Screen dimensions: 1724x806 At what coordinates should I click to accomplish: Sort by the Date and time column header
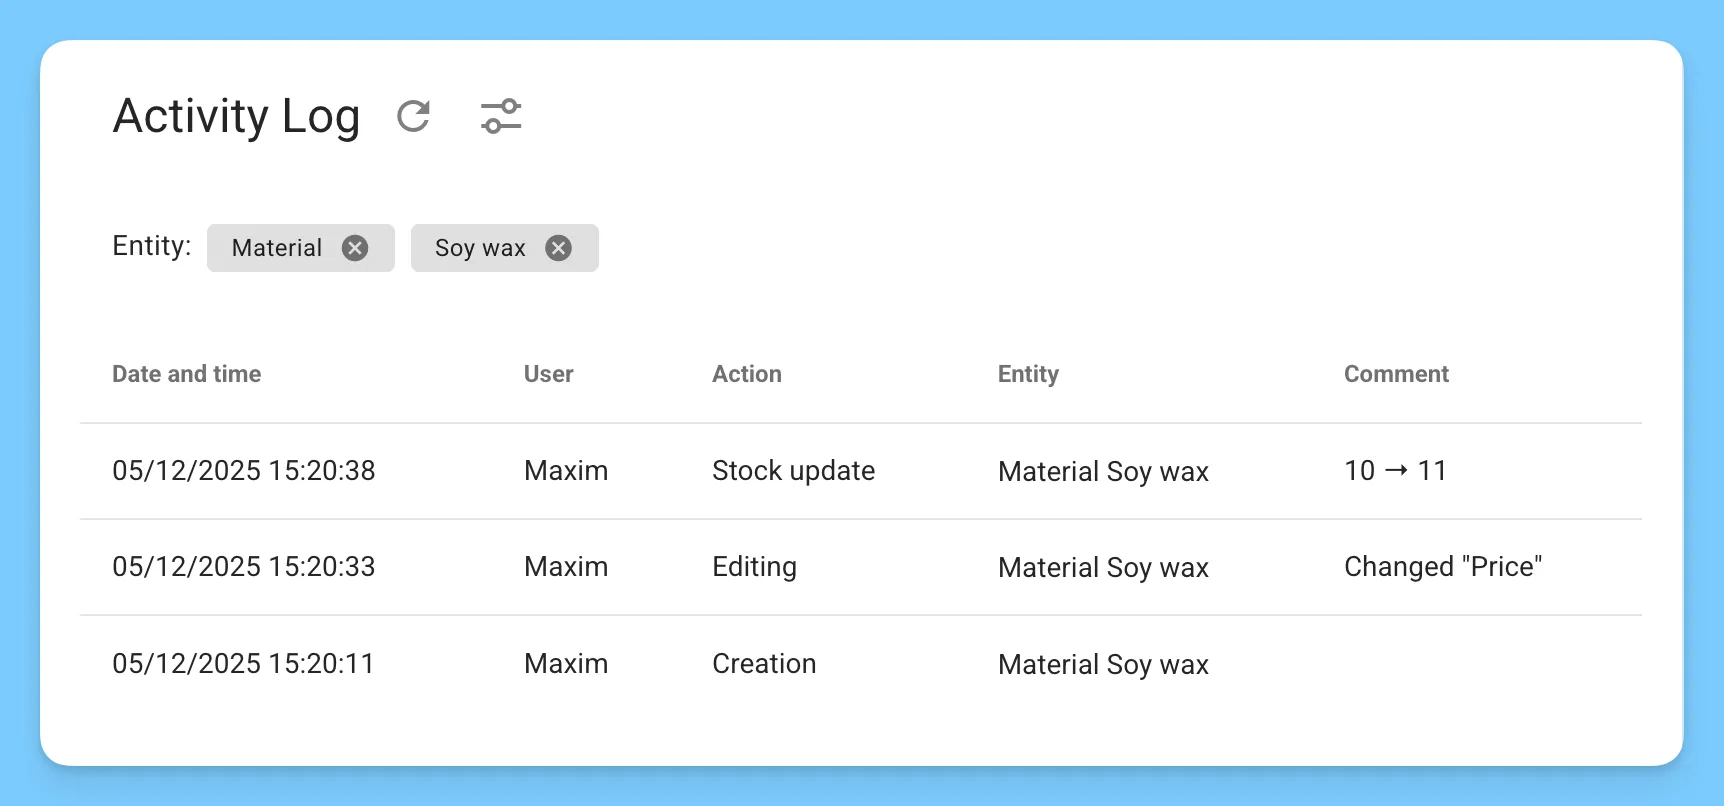point(186,374)
